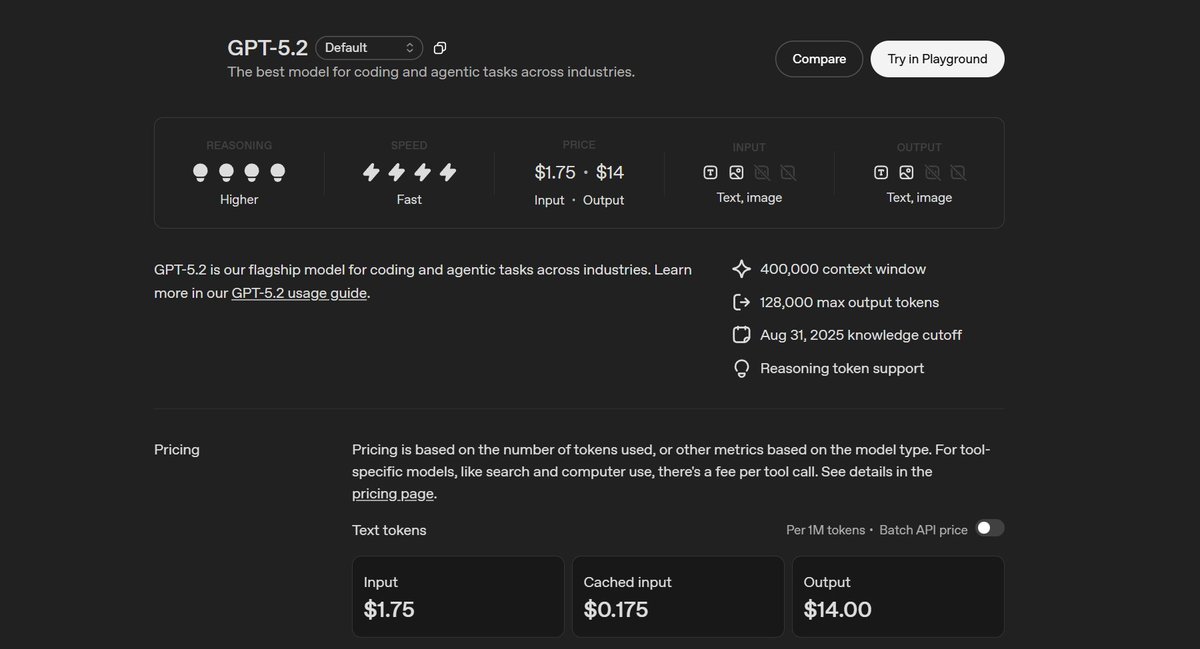Screen dimensions: 1200x649
Task: Click the text icon under INPUT
Action: pos(711,172)
